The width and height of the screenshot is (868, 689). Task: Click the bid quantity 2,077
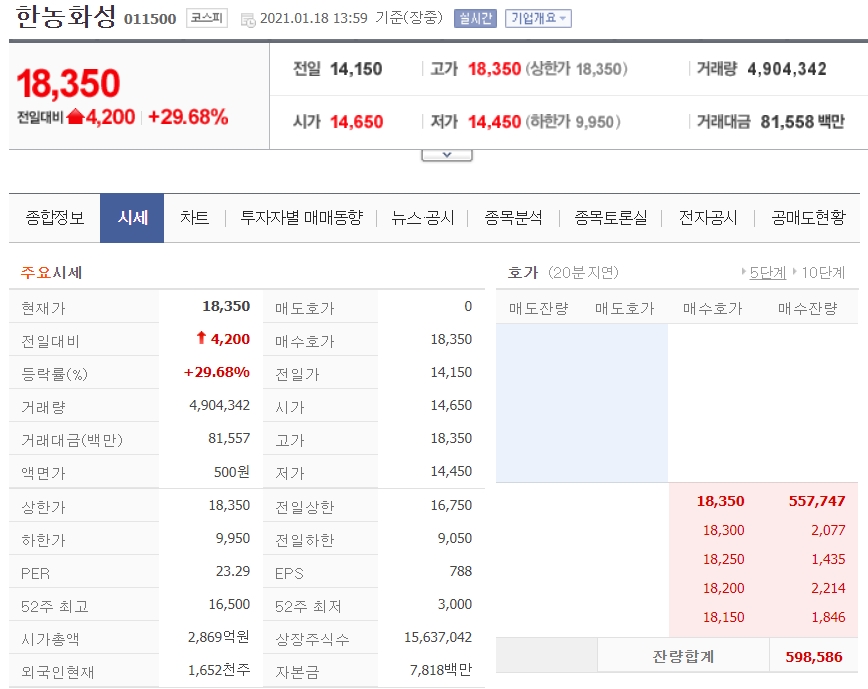point(828,530)
